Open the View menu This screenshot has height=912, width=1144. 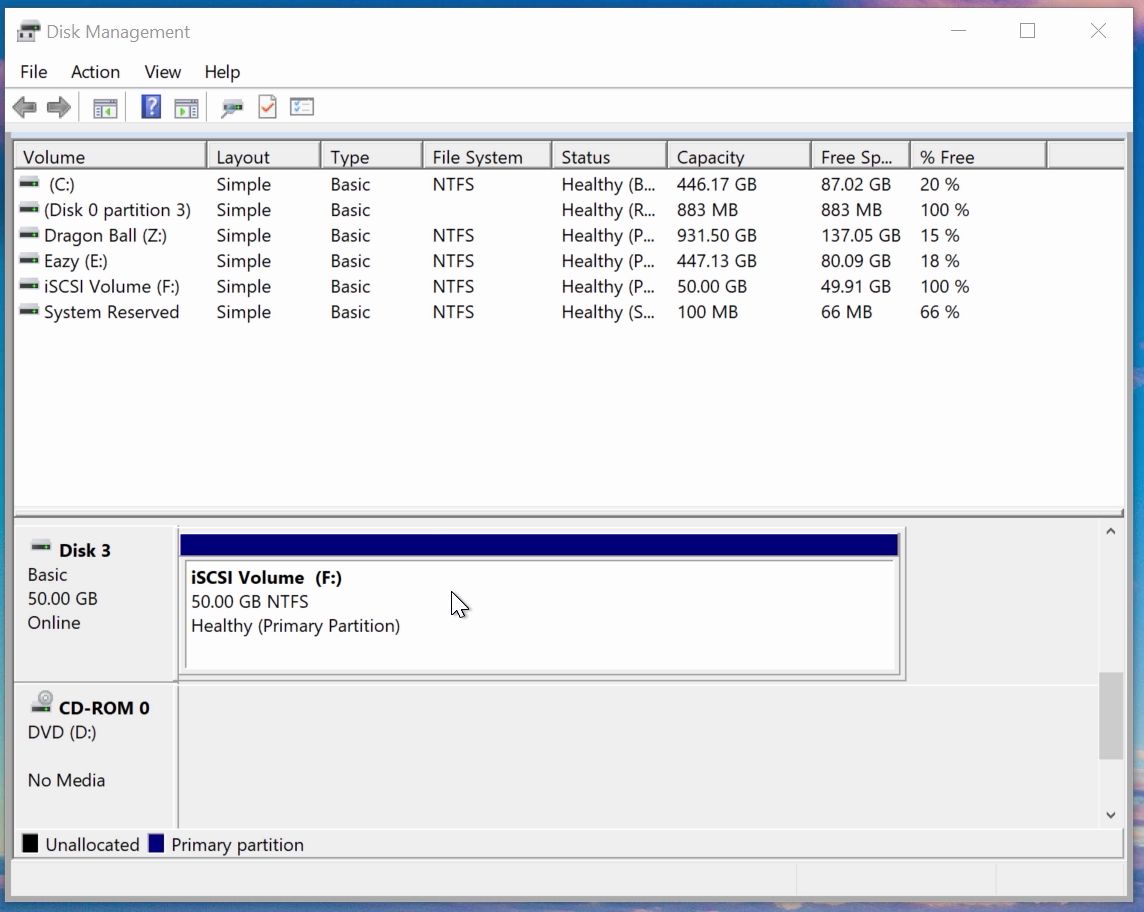(x=162, y=72)
